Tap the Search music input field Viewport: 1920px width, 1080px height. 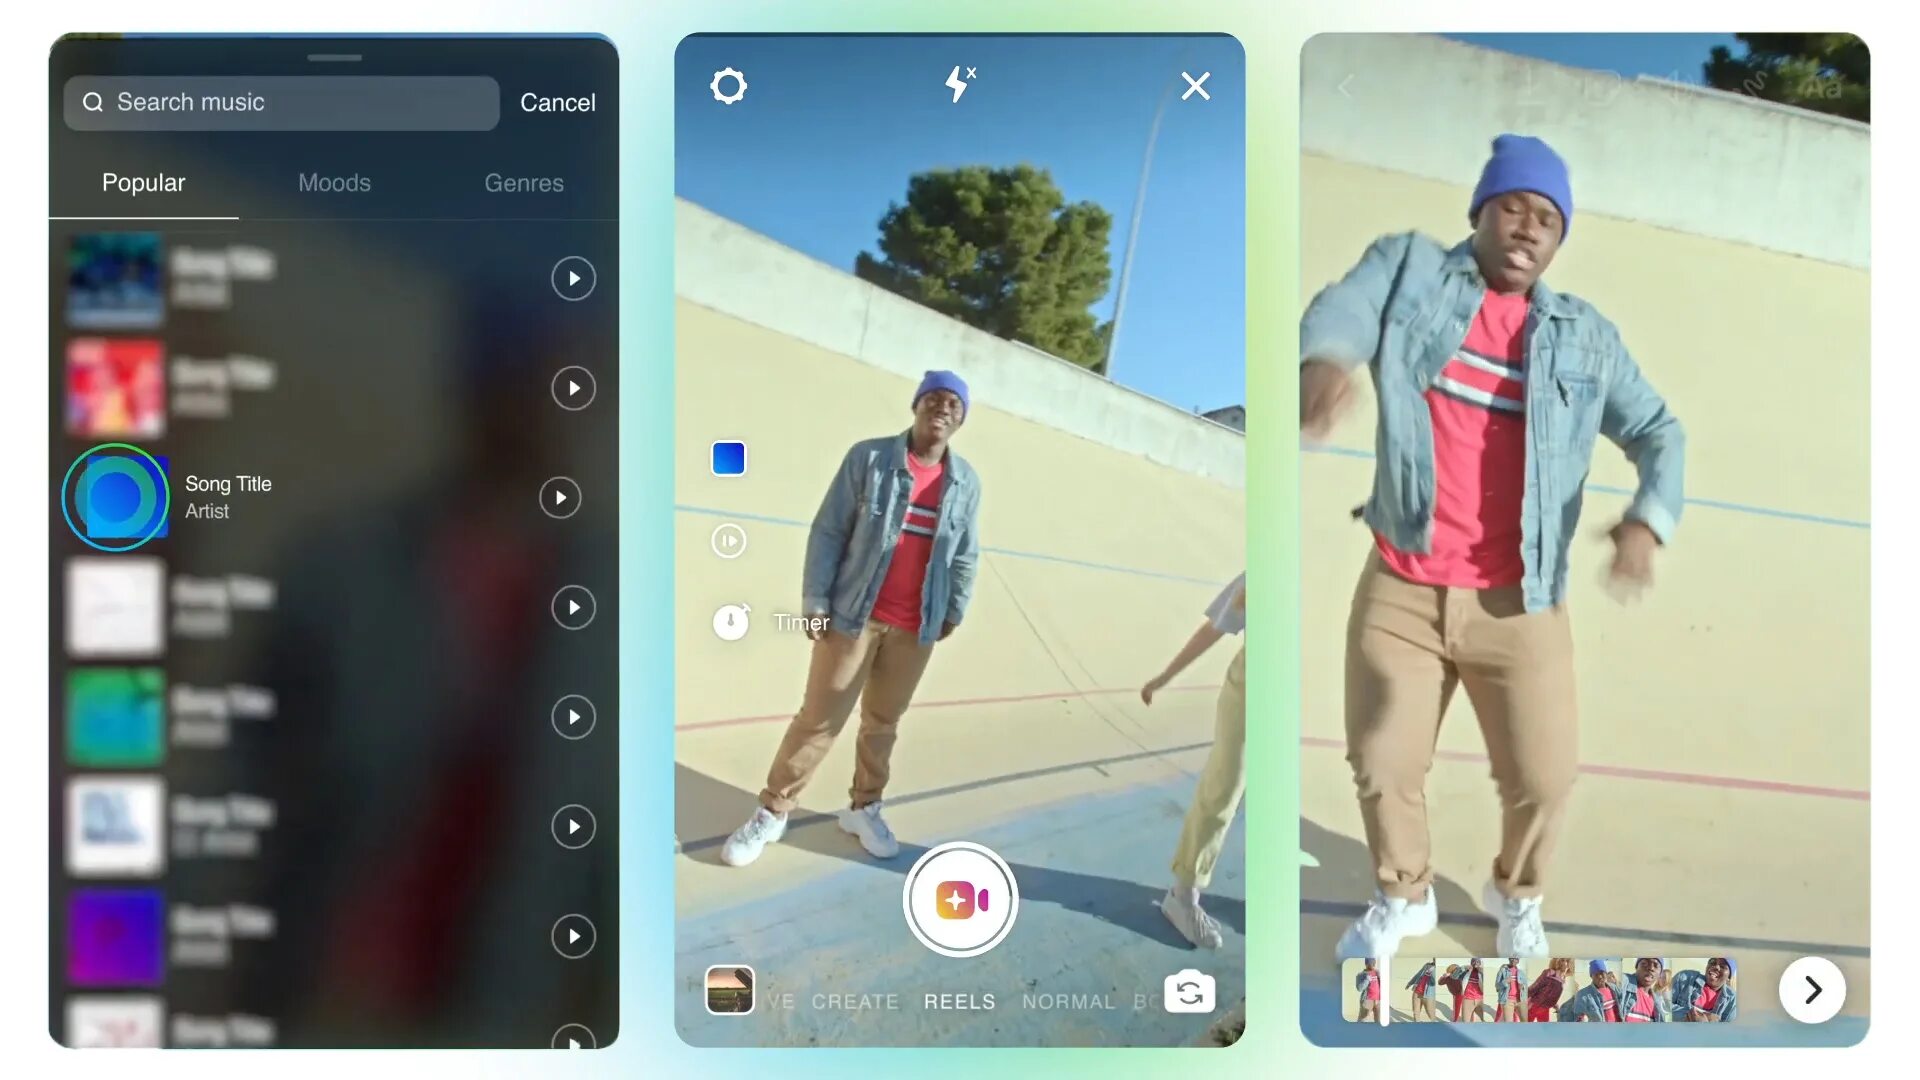282,102
